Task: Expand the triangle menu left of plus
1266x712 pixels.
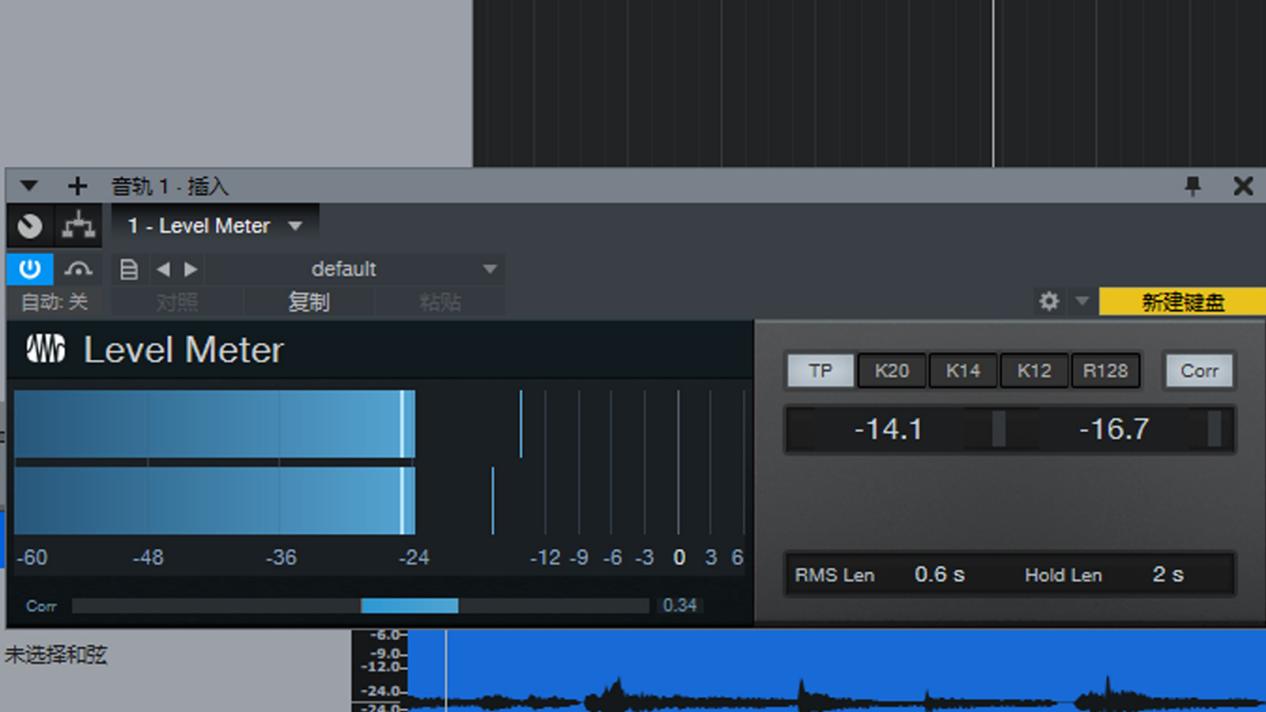Action: coord(29,186)
